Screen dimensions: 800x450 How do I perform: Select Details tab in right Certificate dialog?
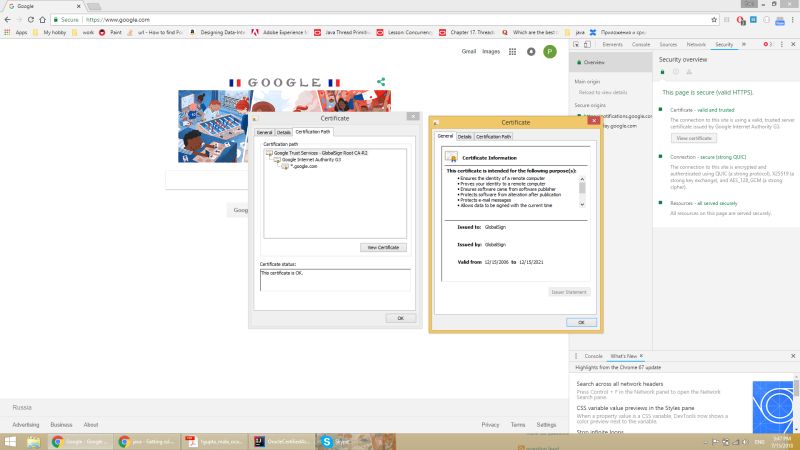pyautogui.click(x=464, y=137)
